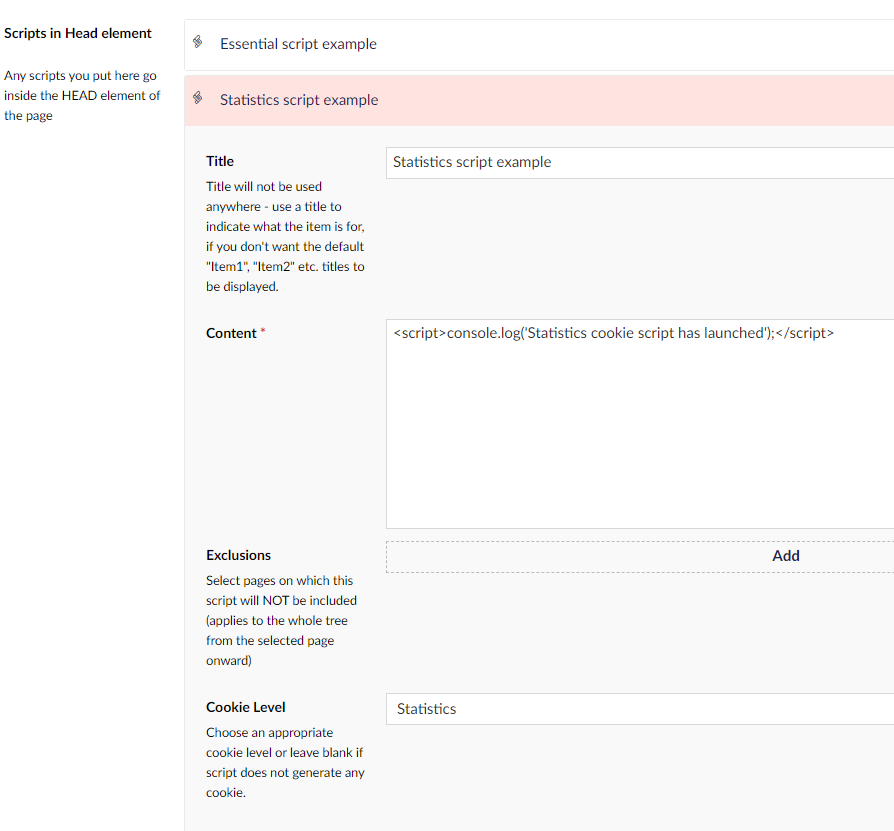
Task: Open the Cookie Level dropdown showing Statistics
Action: point(638,709)
